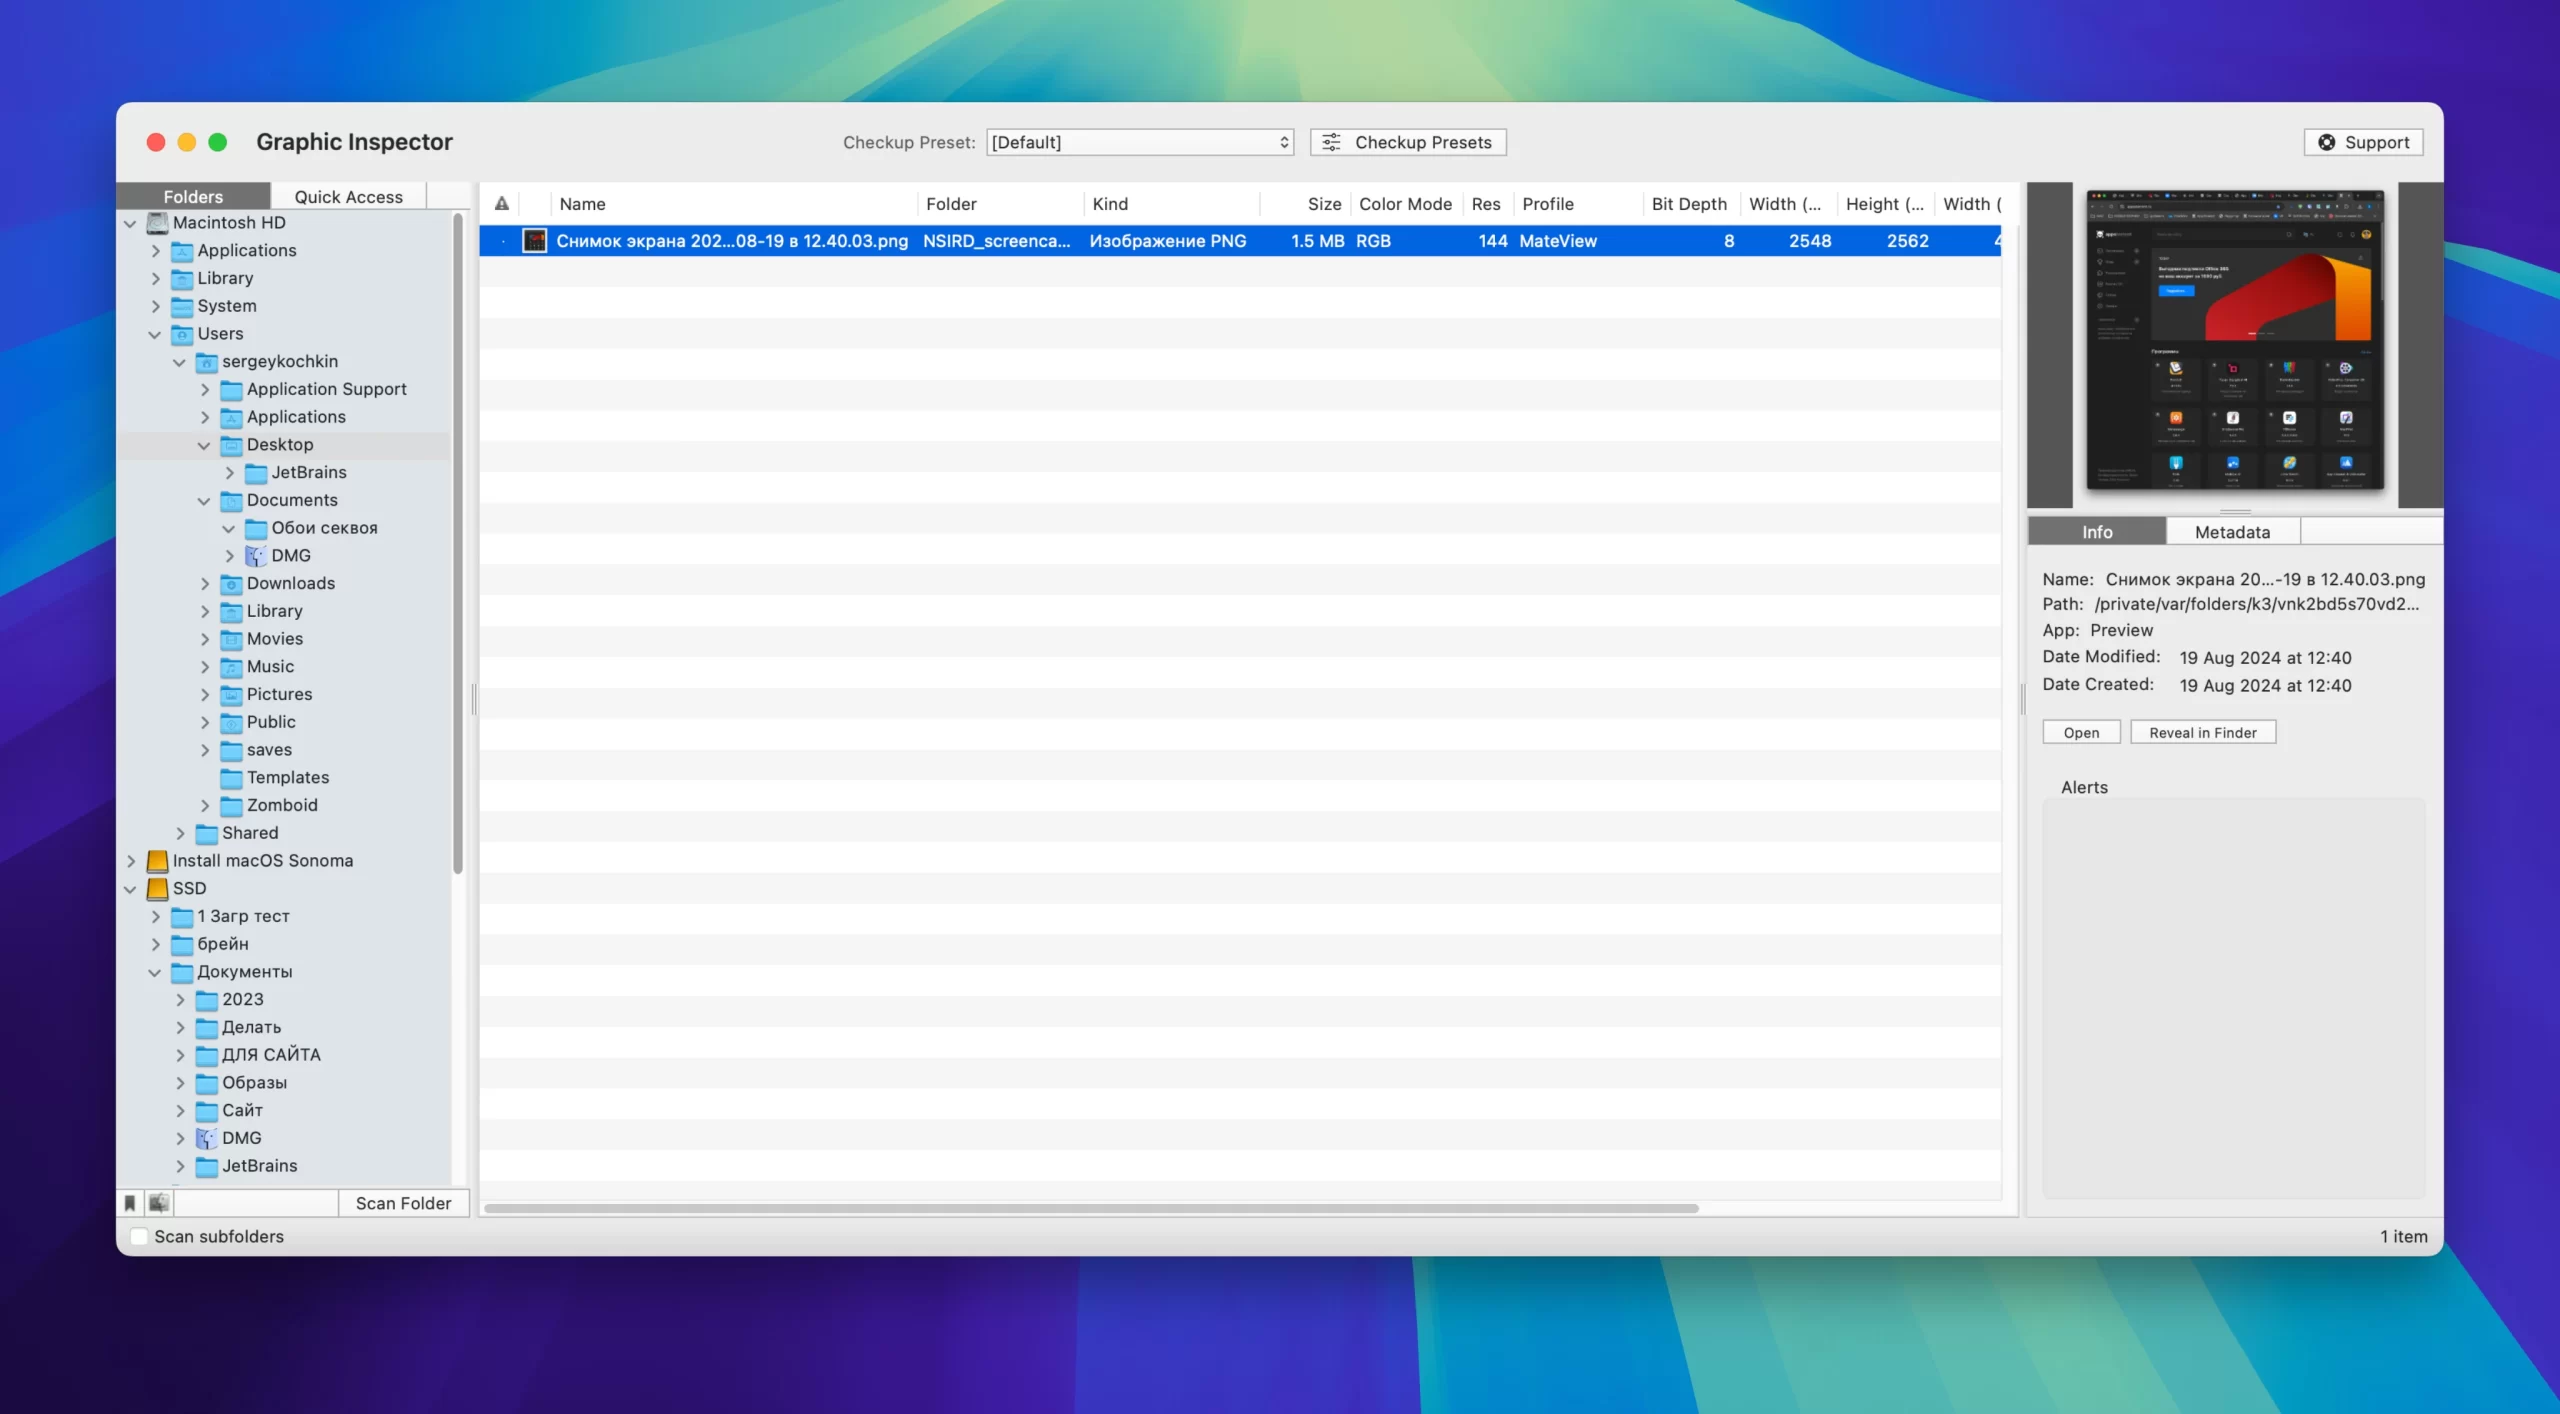Viewport: 2560px width, 1414px height.
Task: Select the DMG folder icon under Documents
Action: click(256, 555)
